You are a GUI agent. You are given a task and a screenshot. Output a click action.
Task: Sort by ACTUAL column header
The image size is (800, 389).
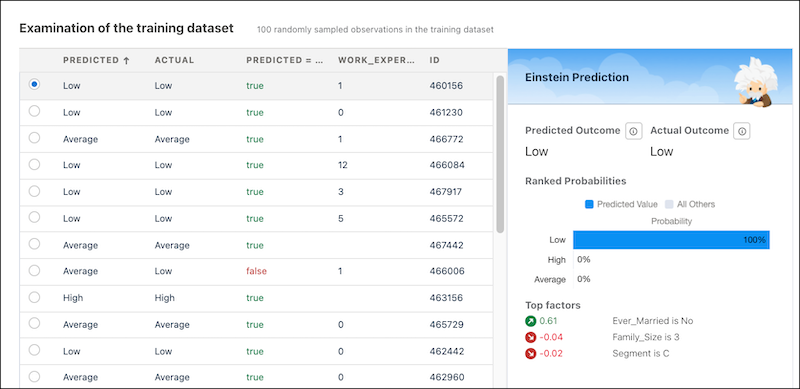174,60
